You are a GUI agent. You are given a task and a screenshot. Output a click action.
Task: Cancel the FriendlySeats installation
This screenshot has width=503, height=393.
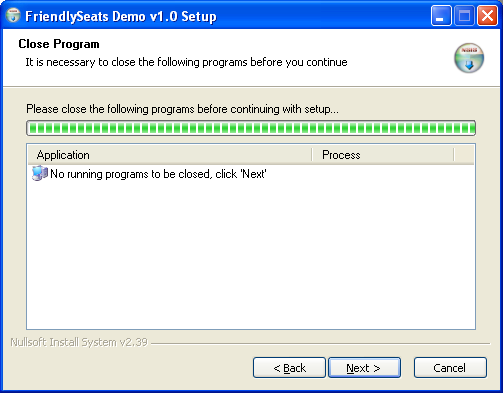[450, 368]
